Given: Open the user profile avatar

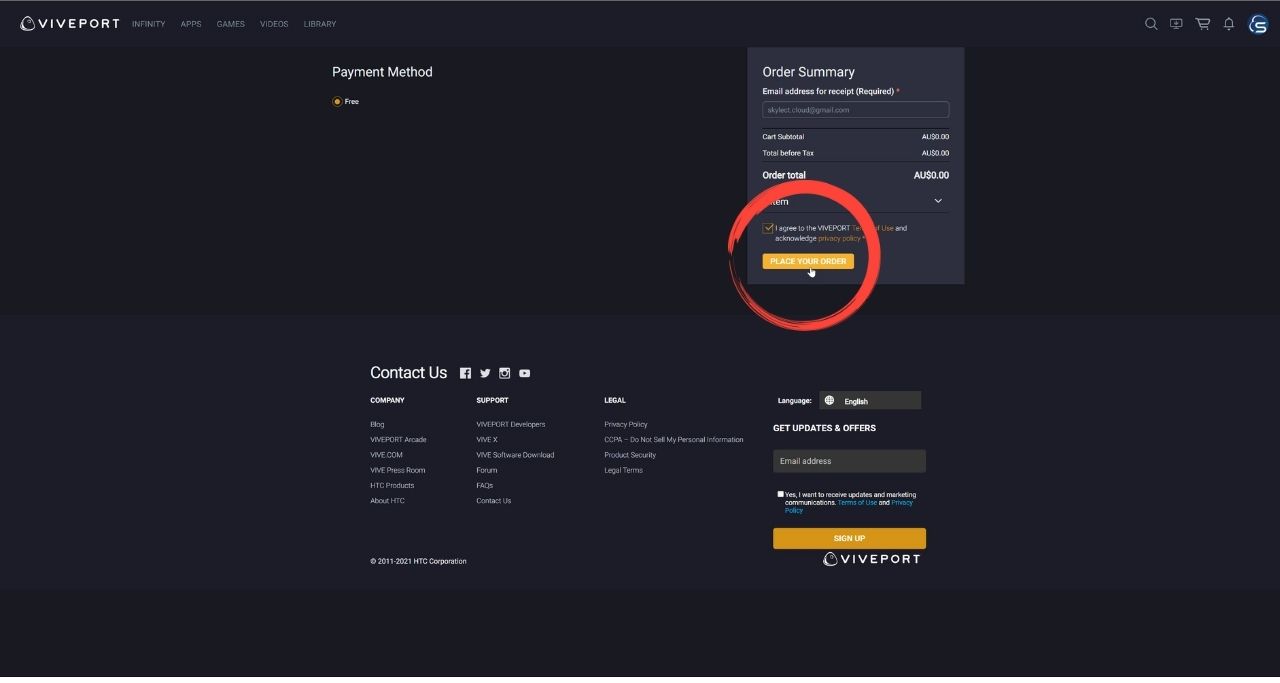Looking at the screenshot, I should click(1258, 24).
